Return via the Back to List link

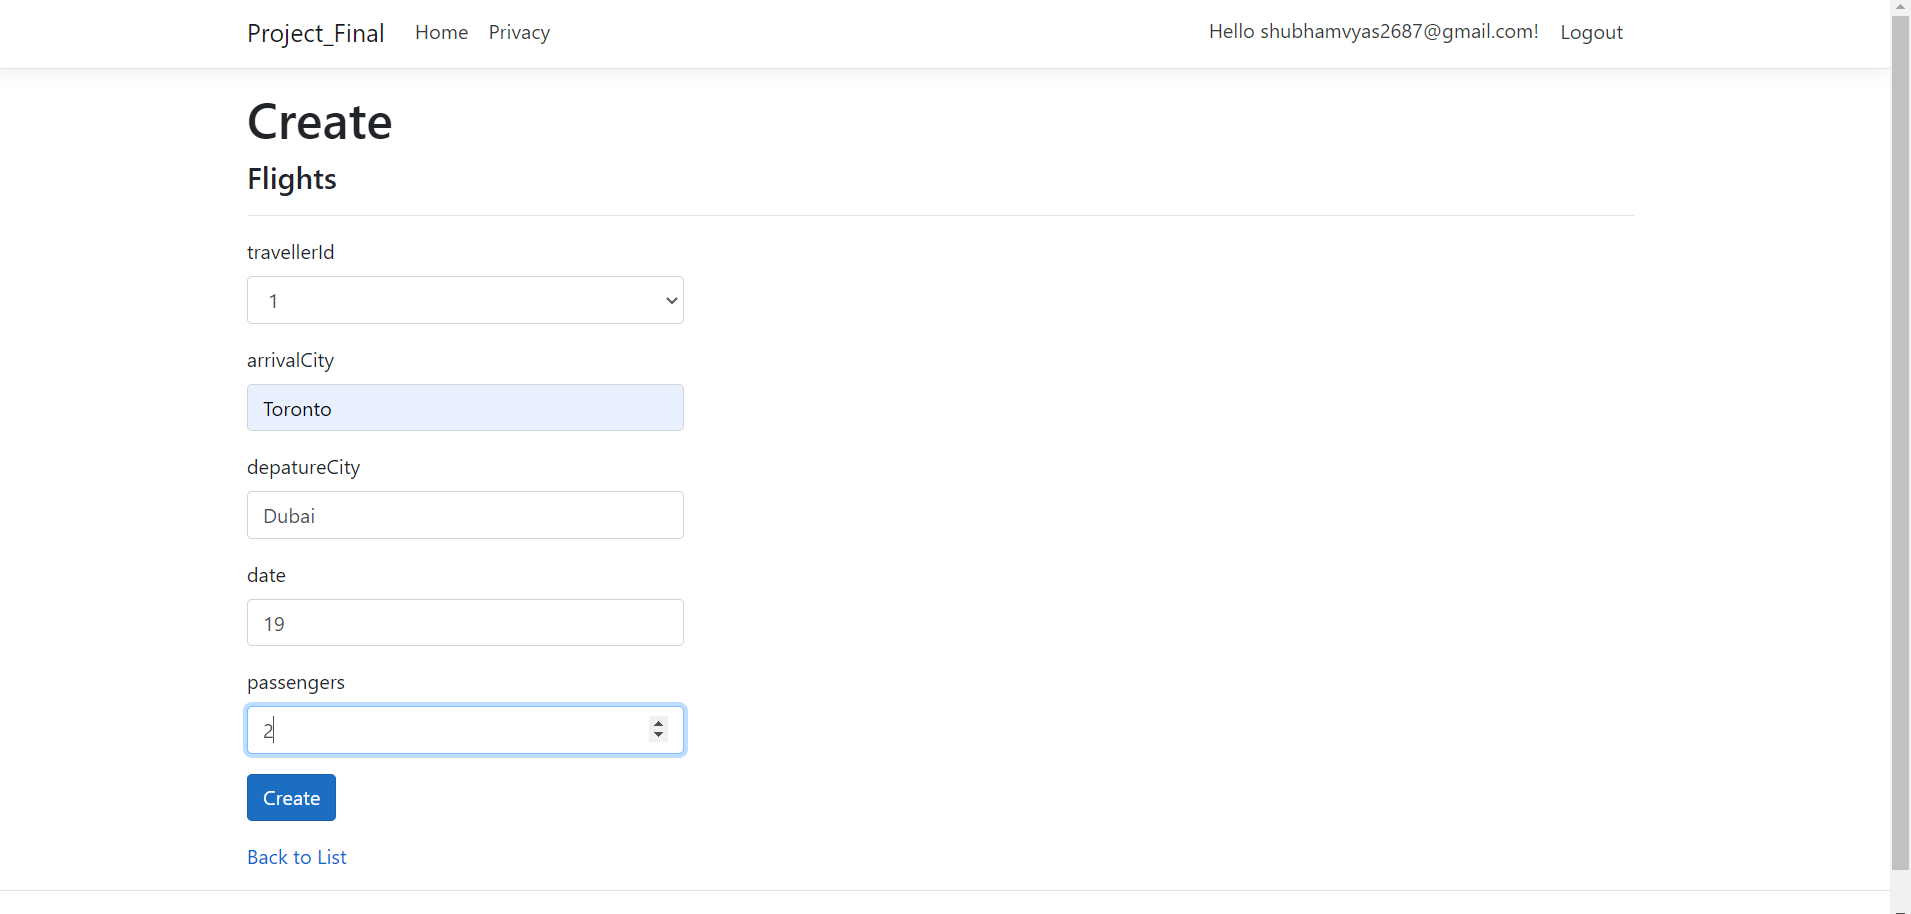pyautogui.click(x=297, y=857)
